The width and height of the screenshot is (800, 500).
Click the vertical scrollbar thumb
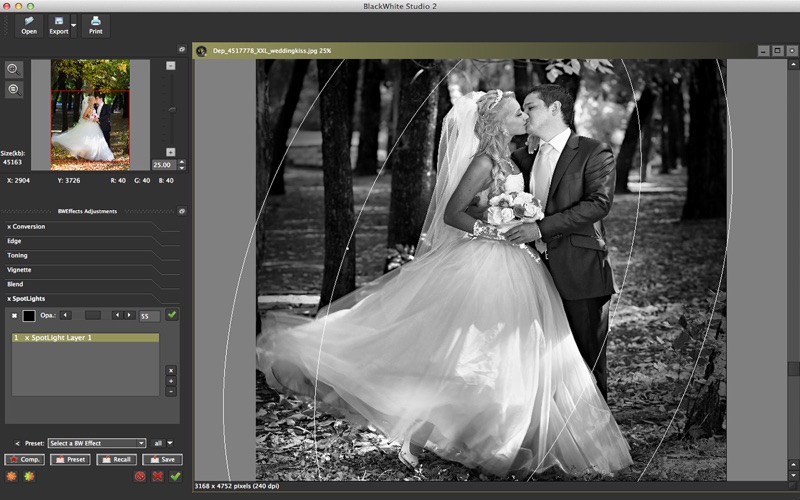pos(793,368)
